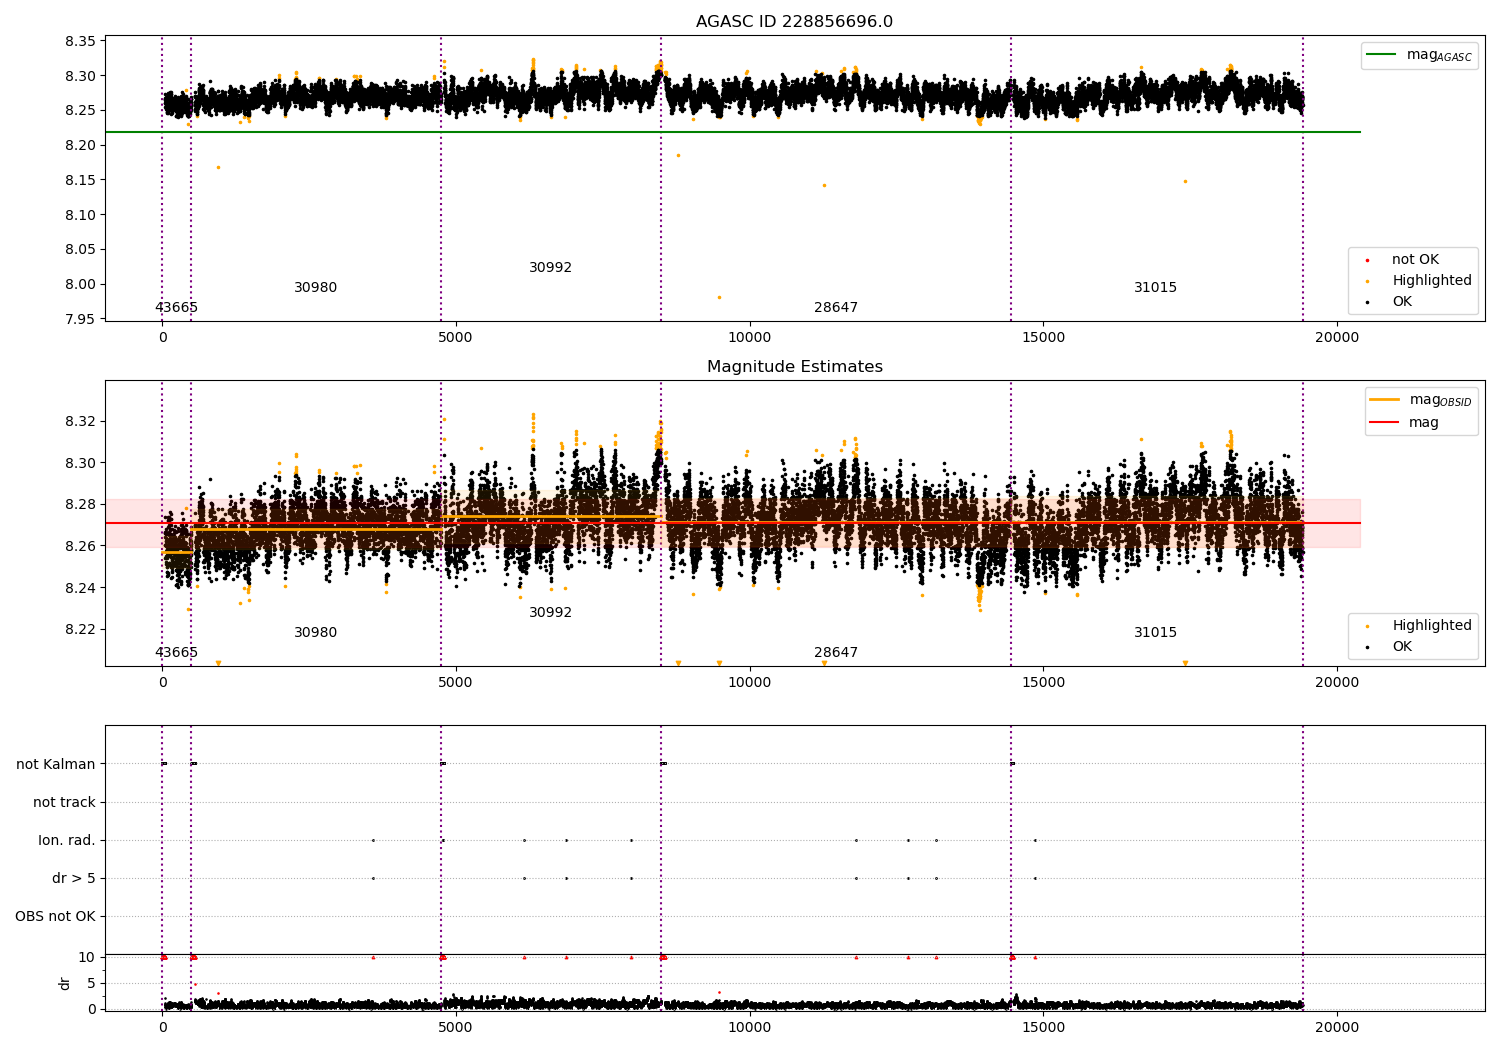
Task: Click the rotated "dr" y-axis label
Action: pyautogui.click(x=65, y=983)
